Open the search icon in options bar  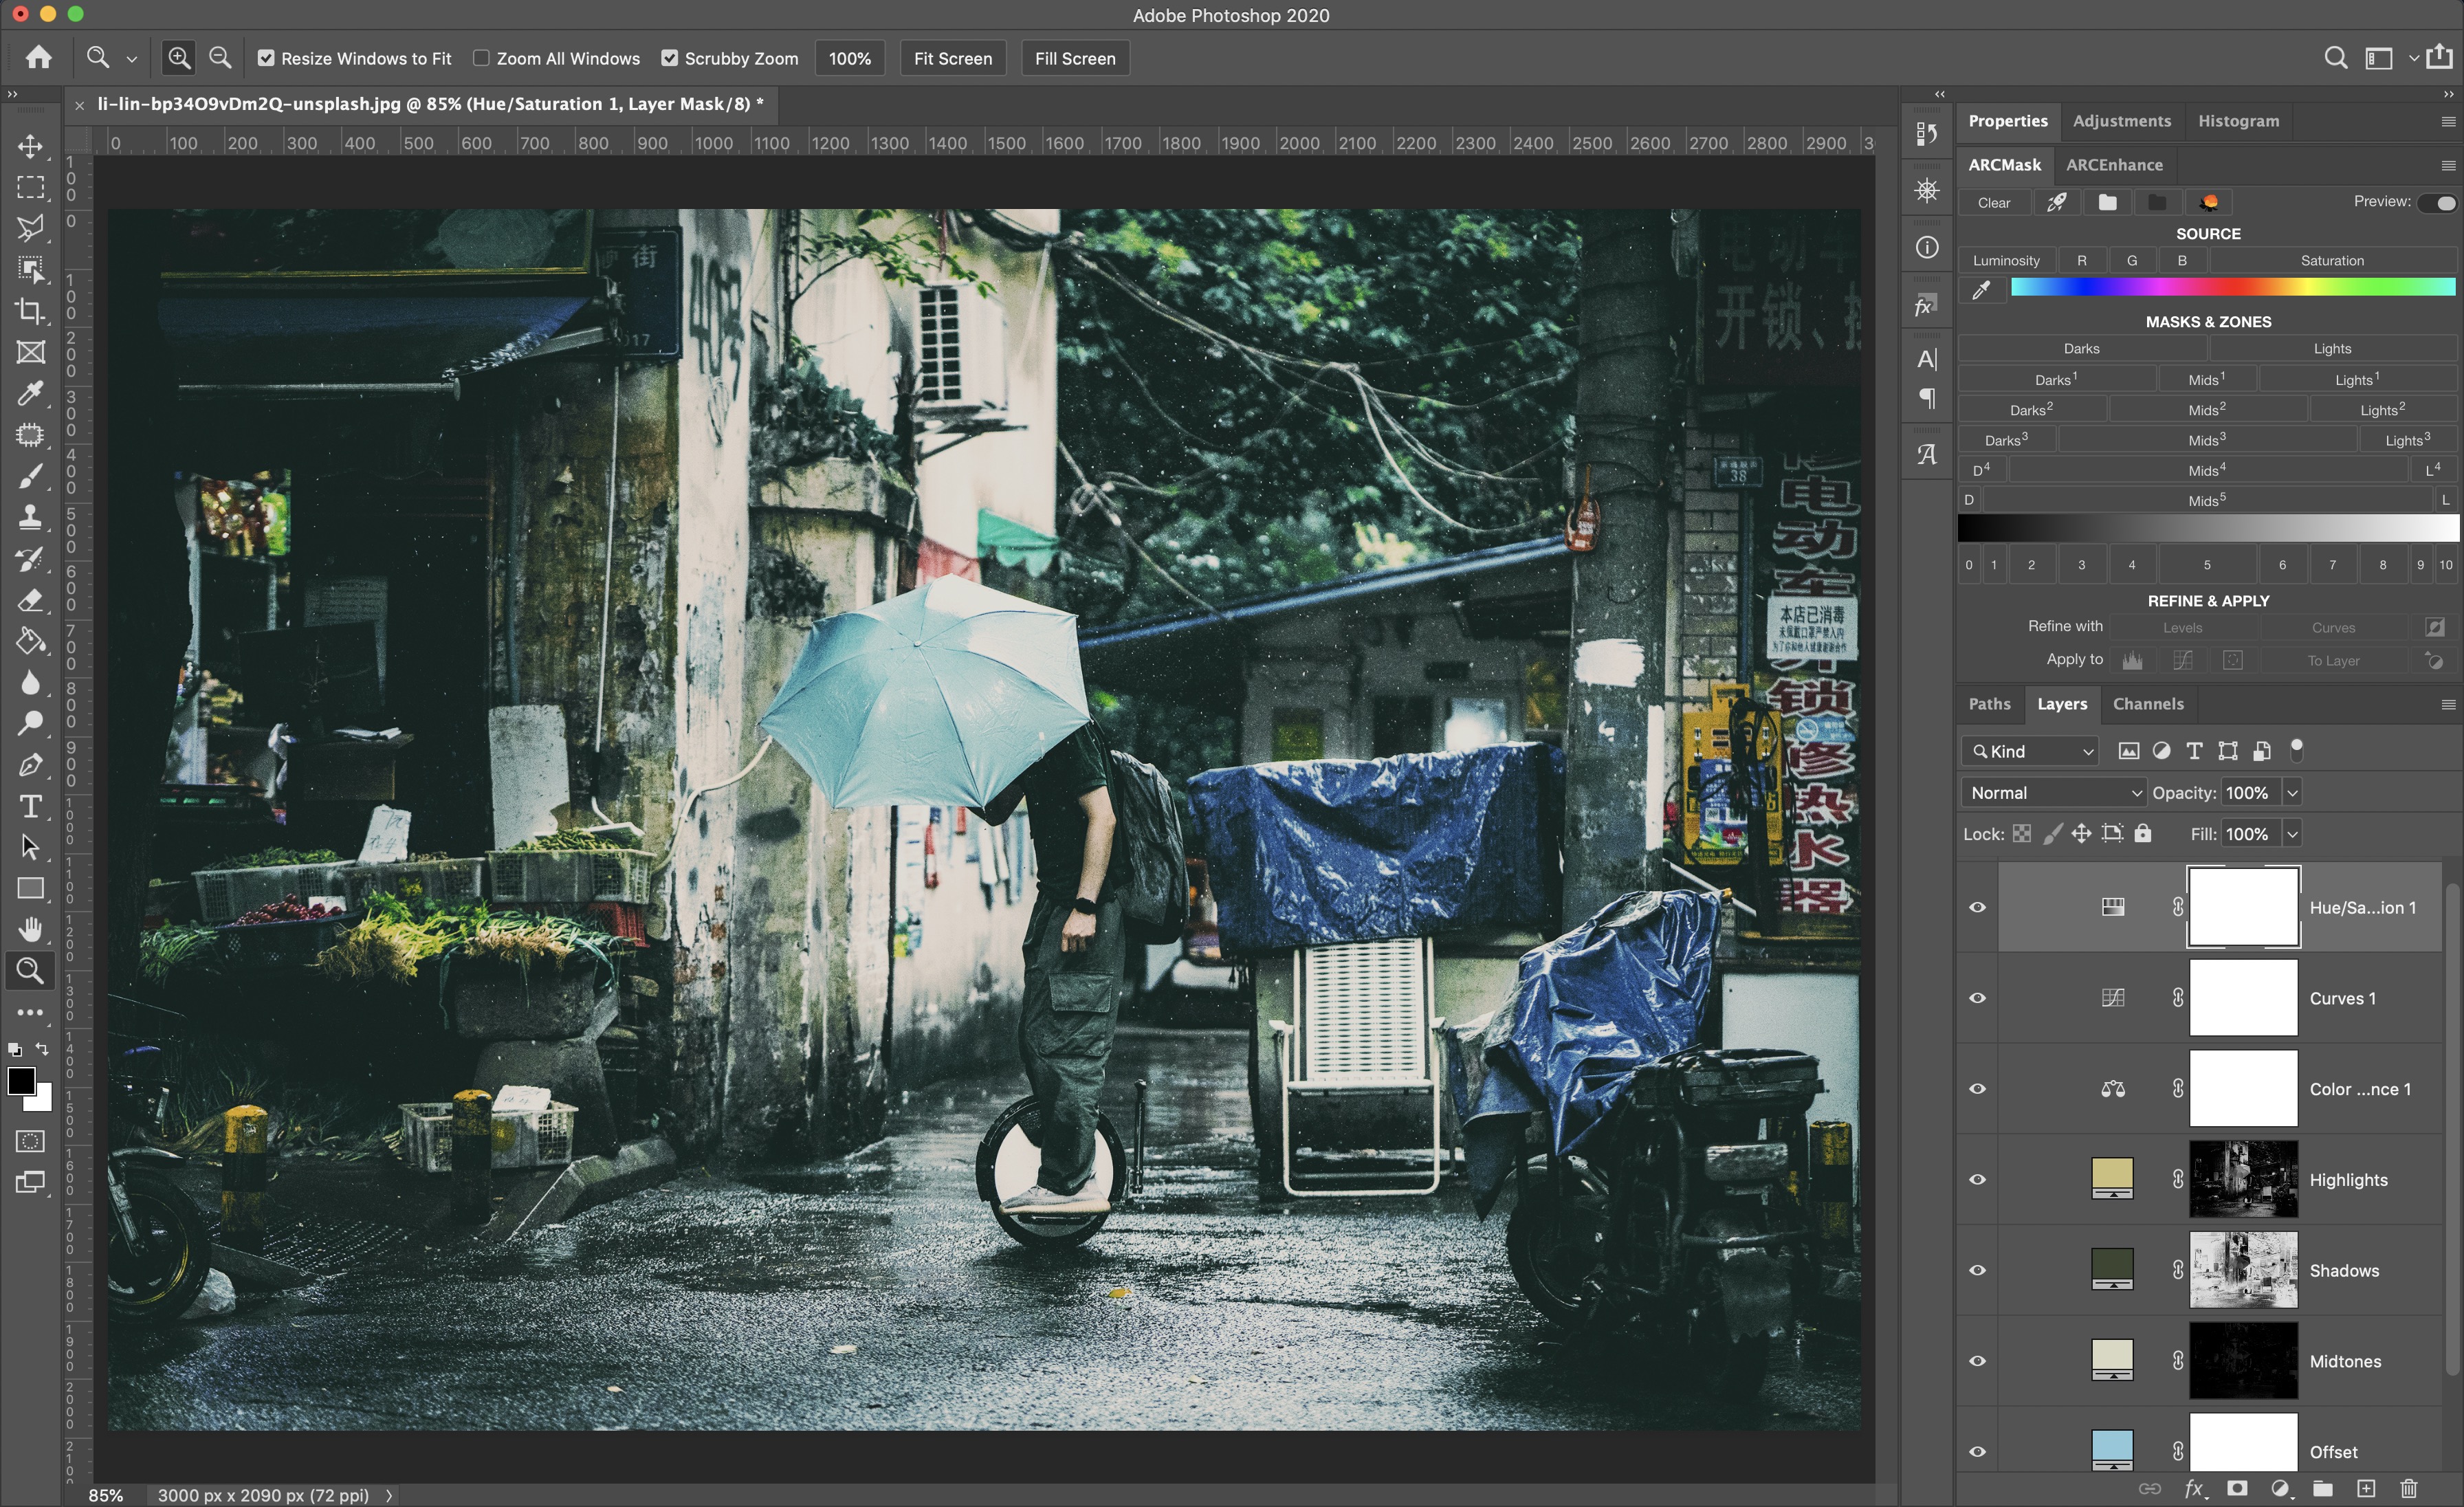click(x=2335, y=58)
